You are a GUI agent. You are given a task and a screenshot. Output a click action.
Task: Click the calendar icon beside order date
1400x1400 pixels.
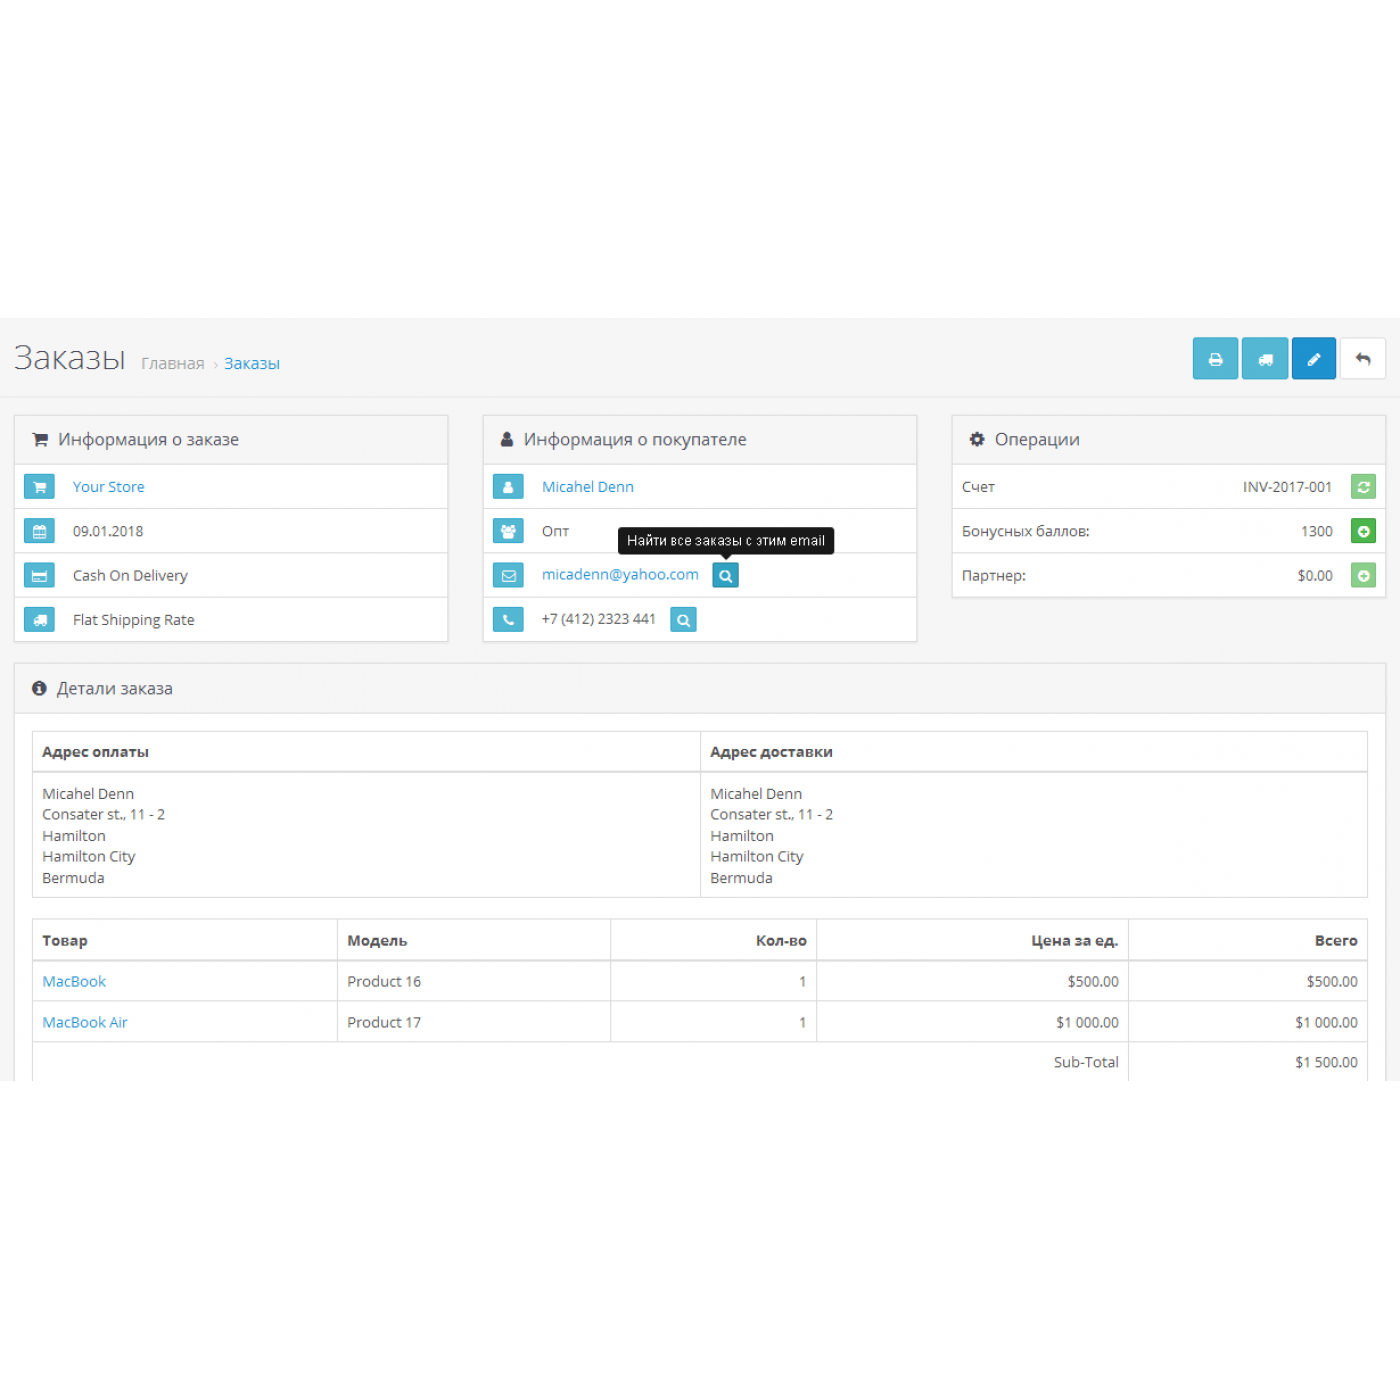(x=40, y=531)
